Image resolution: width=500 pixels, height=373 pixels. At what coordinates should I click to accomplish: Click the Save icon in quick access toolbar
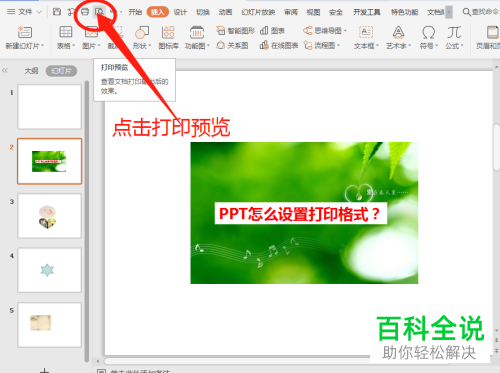tap(57, 12)
